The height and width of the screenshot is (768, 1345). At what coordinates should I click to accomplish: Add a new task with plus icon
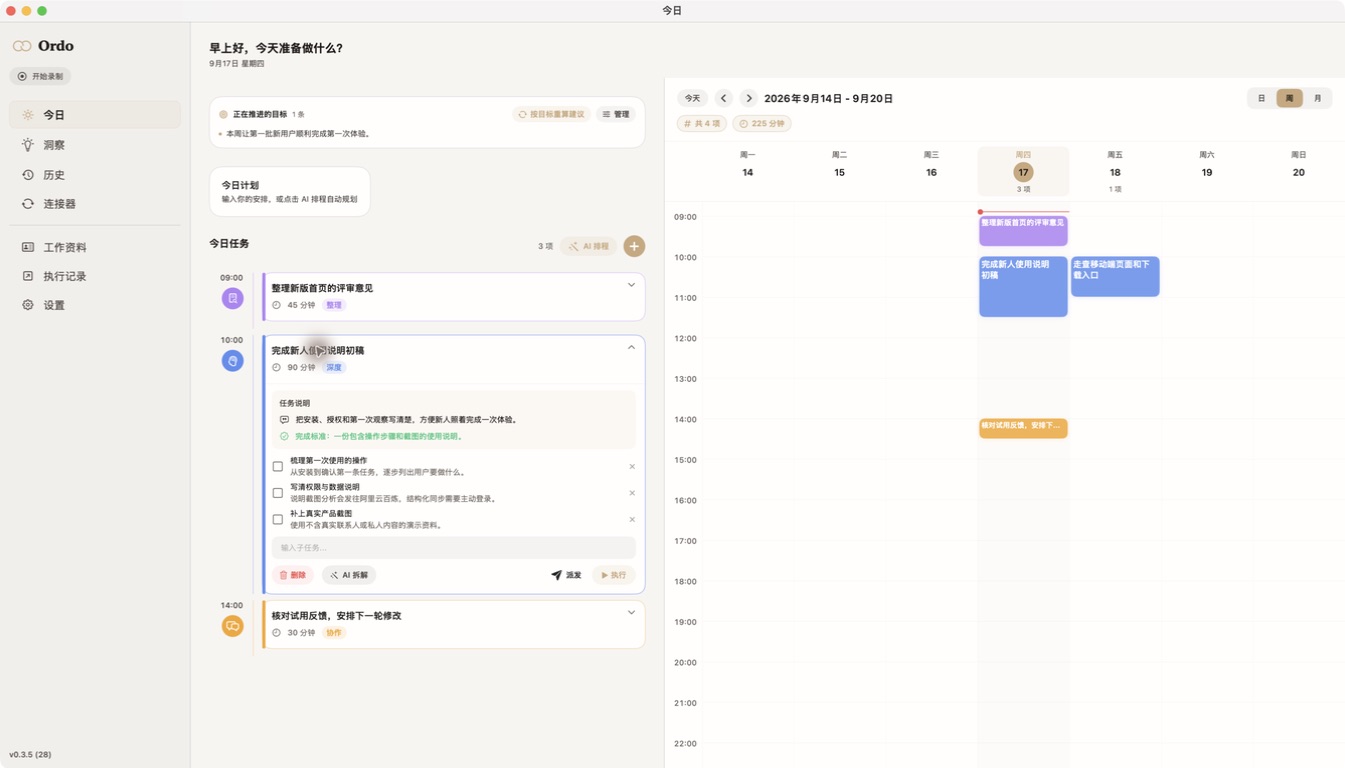[x=634, y=246]
